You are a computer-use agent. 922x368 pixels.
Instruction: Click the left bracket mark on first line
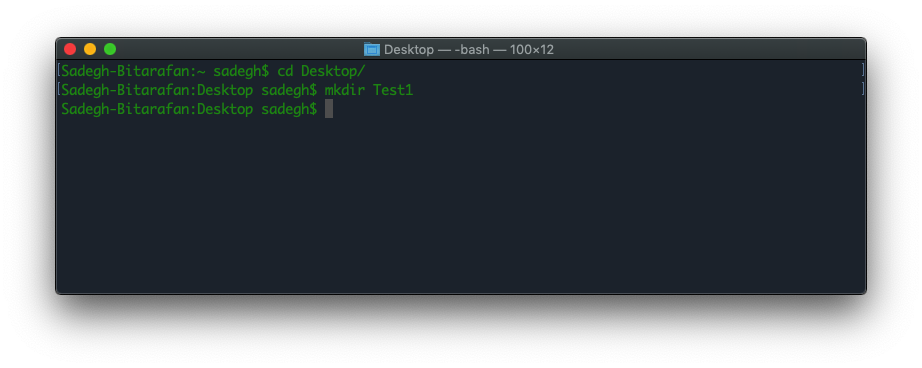59,71
